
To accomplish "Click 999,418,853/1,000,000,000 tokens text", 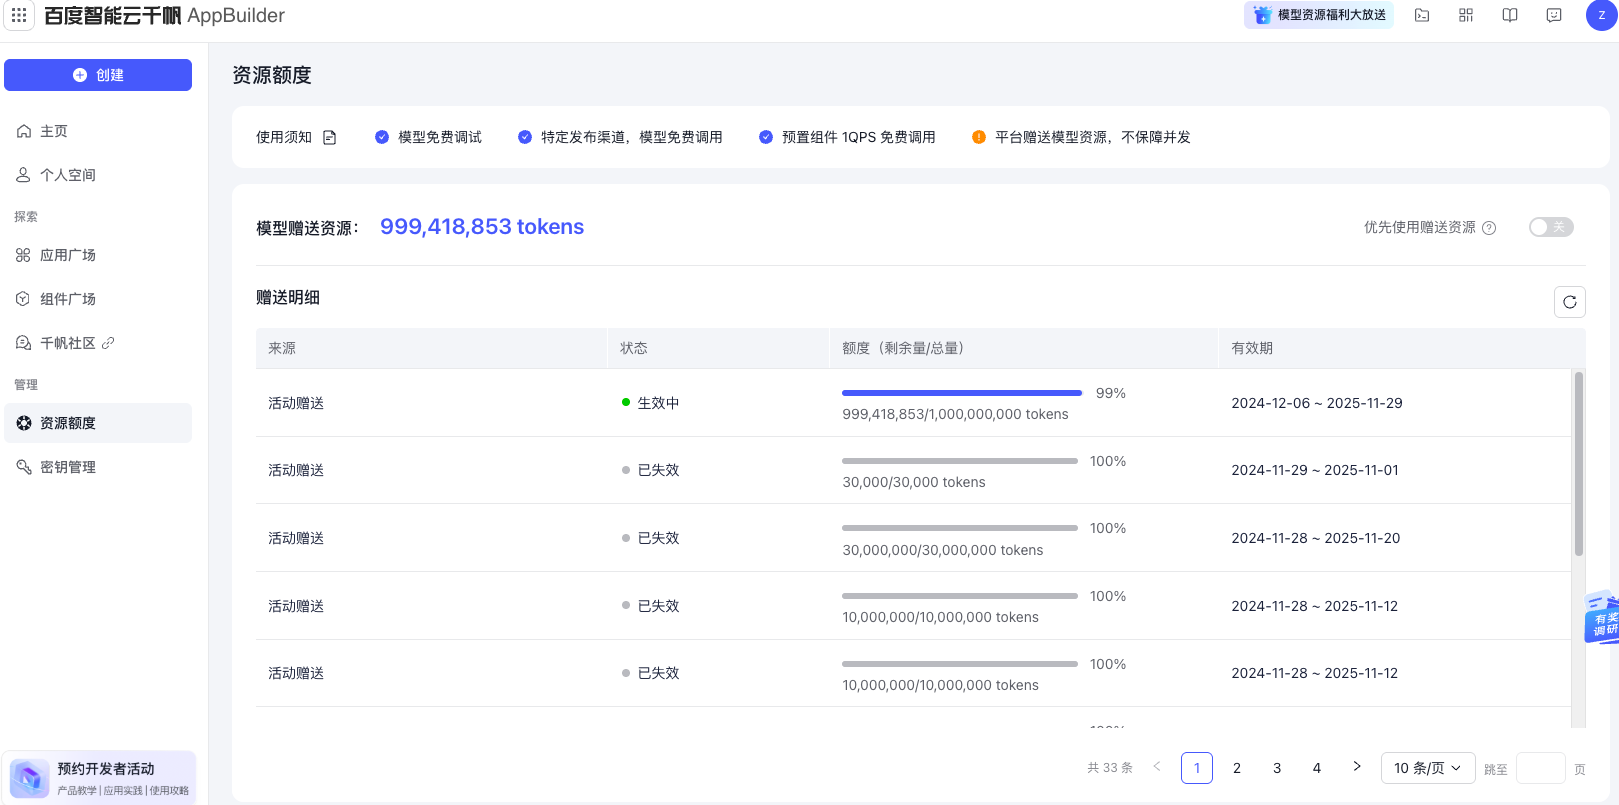I will point(955,414).
